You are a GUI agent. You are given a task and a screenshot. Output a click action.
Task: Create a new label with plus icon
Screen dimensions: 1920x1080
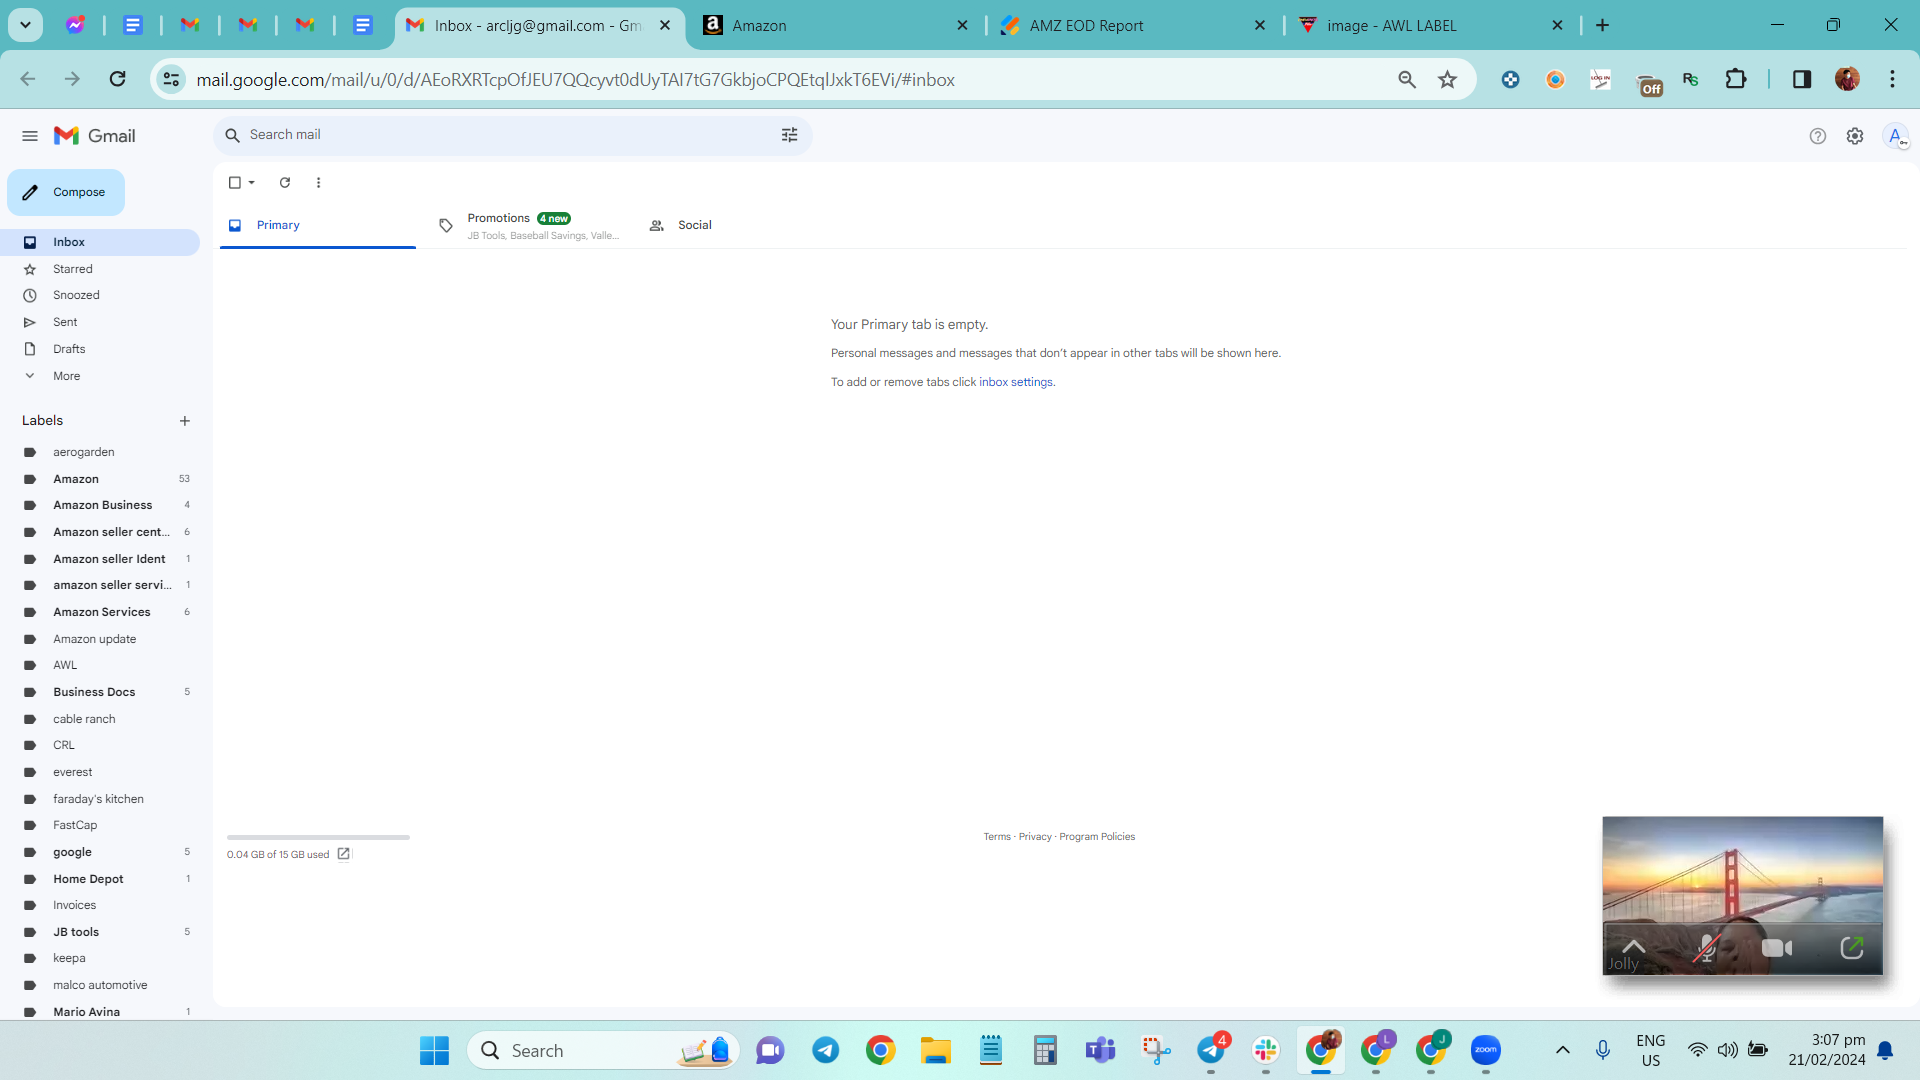click(185, 421)
